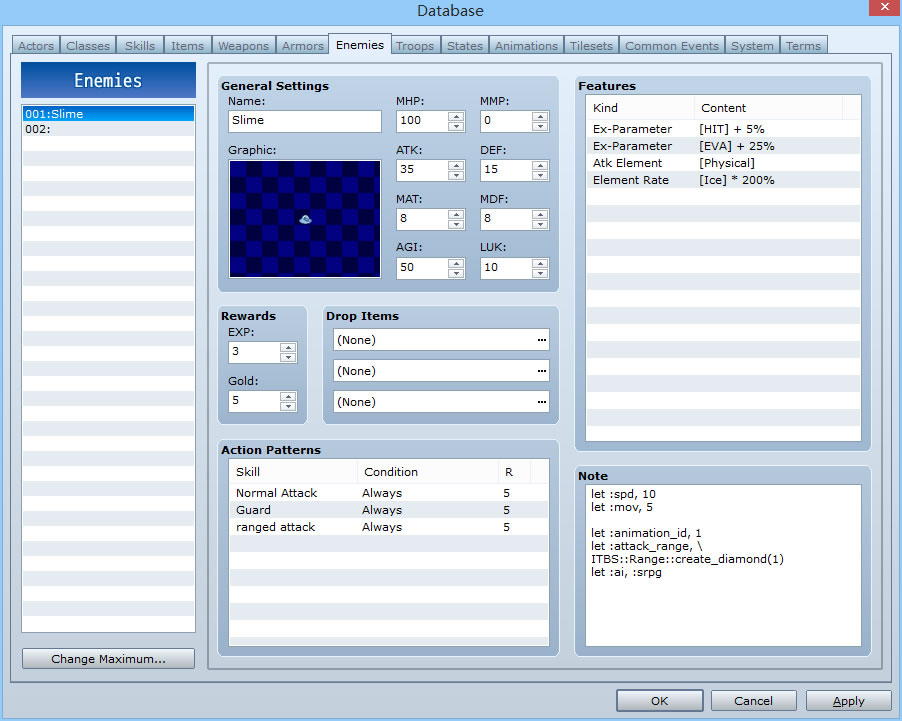Screen dimensions: 902x721
Task: Decrease the DEF value with down arrow
Action: point(540,175)
